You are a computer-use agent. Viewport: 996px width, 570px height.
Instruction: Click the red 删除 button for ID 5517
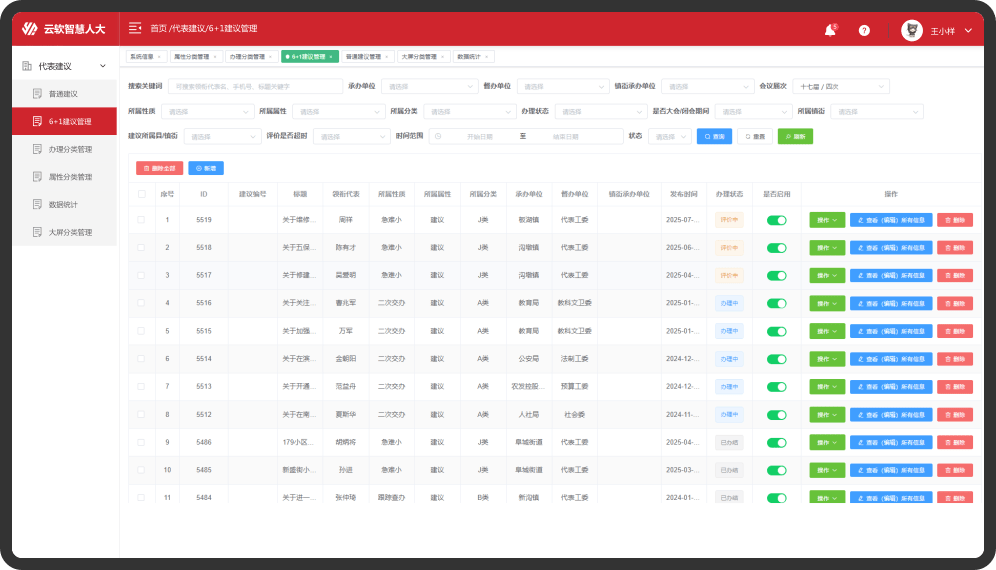(954, 275)
